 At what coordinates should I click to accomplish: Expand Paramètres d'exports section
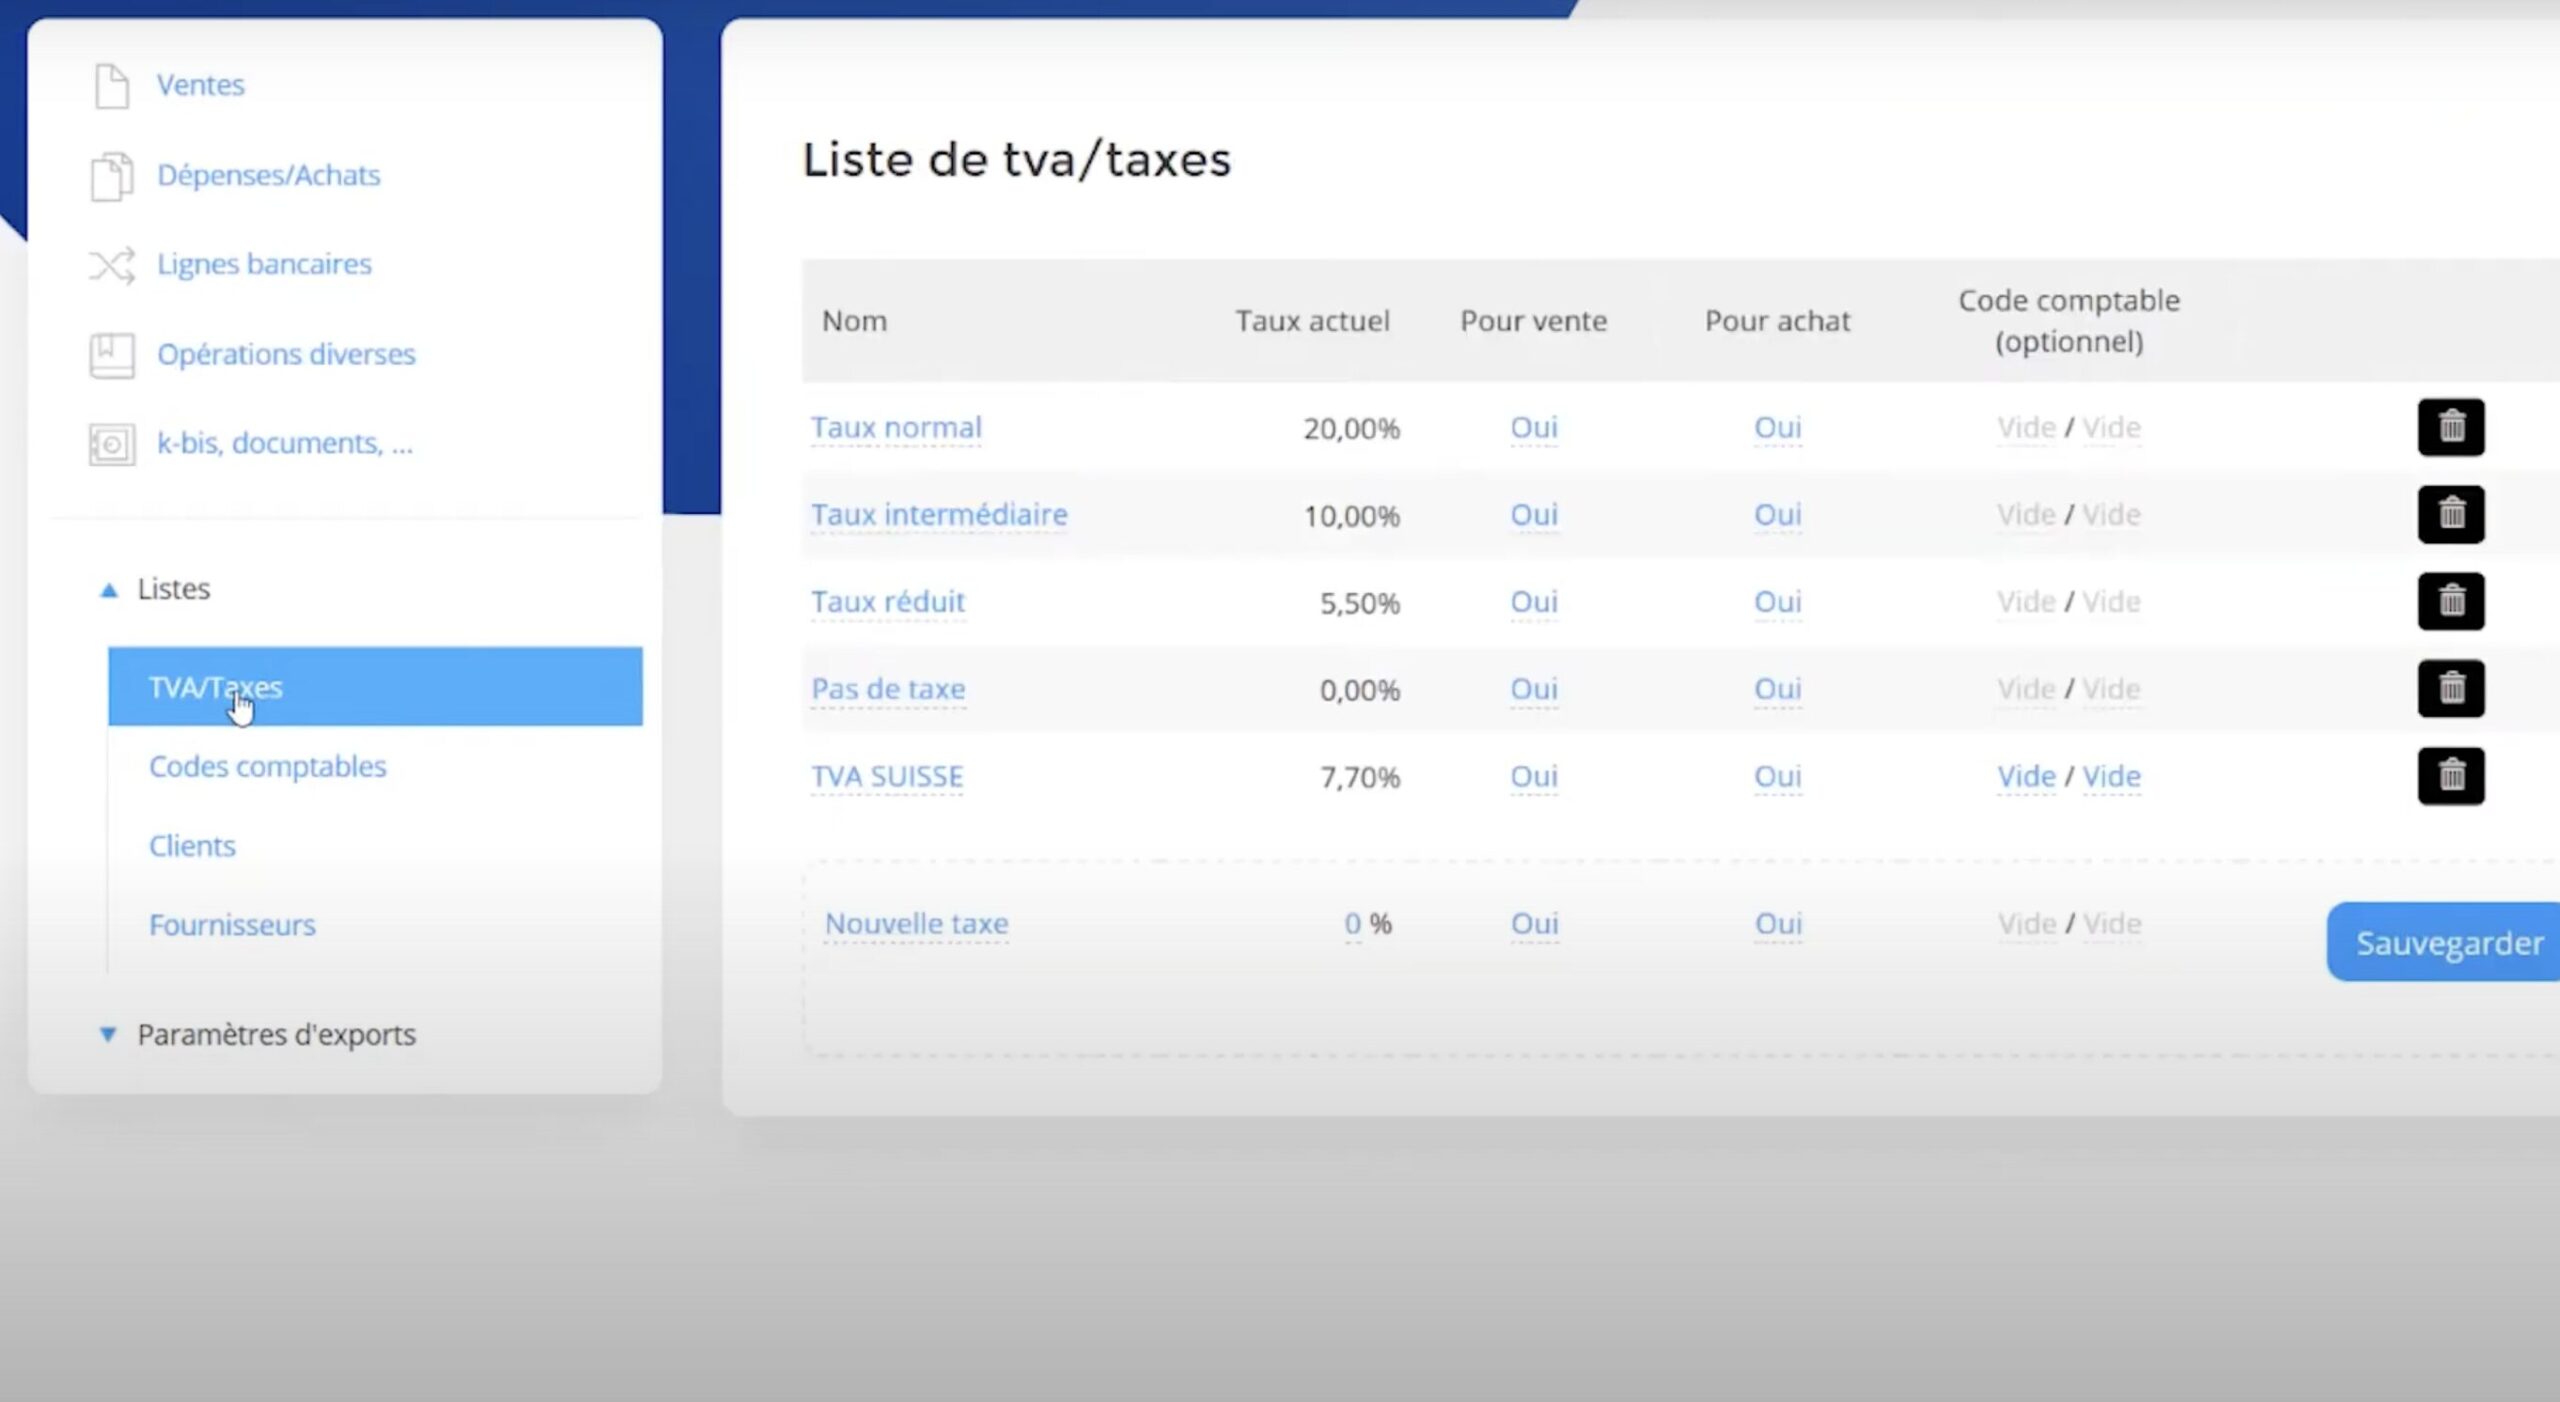click(x=257, y=1034)
